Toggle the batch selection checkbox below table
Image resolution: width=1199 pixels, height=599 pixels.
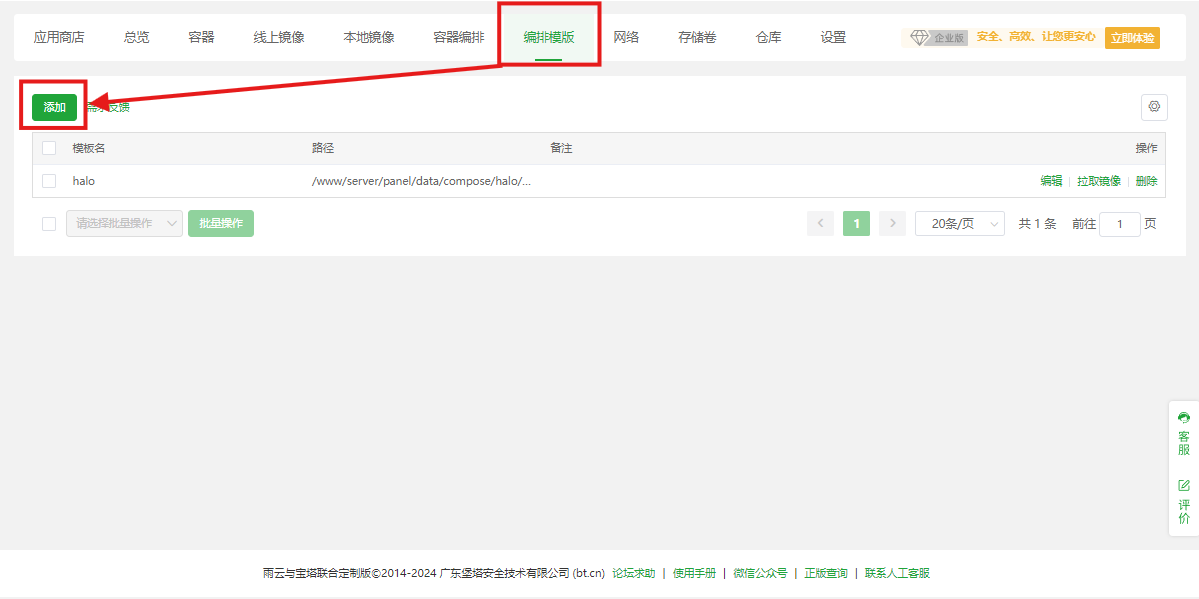pyautogui.click(x=49, y=224)
